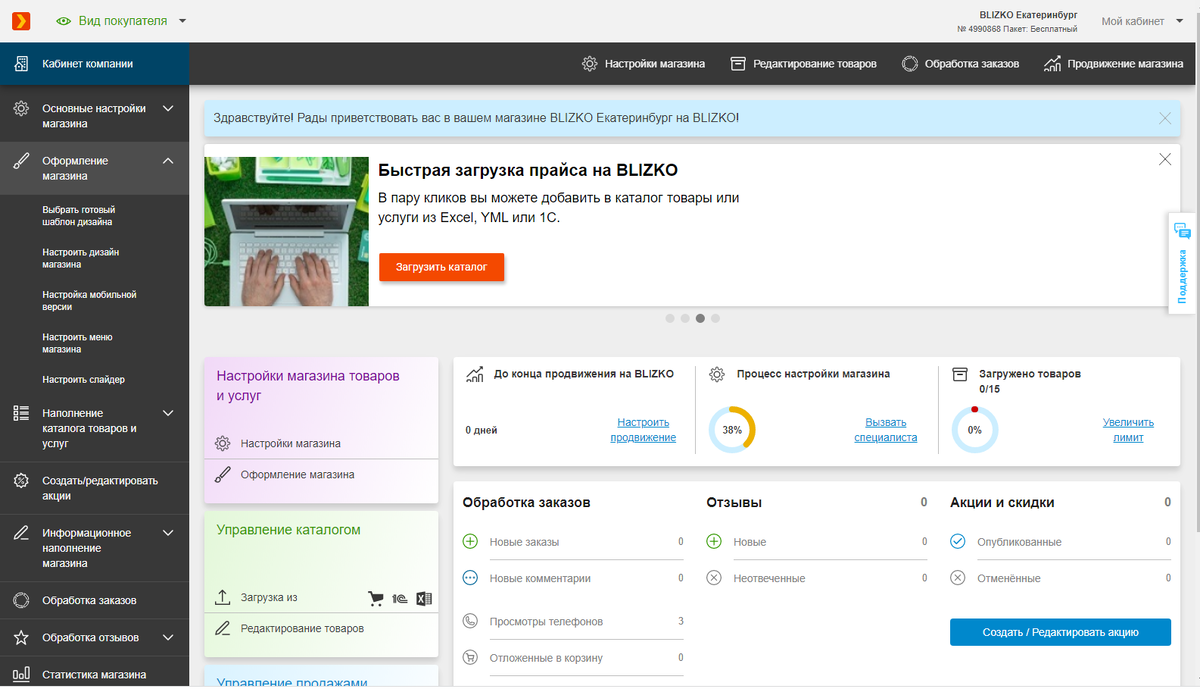Click the green eye icon near Вид покупателя
The width and height of the screenshot is (1200, 689).
pos(64,21)
